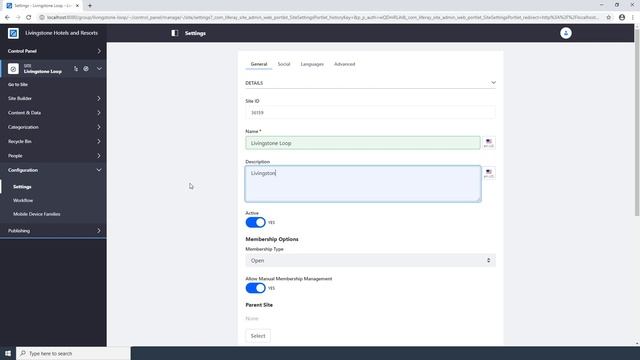Toggle Allow Manual Membership Management switch

256,288
